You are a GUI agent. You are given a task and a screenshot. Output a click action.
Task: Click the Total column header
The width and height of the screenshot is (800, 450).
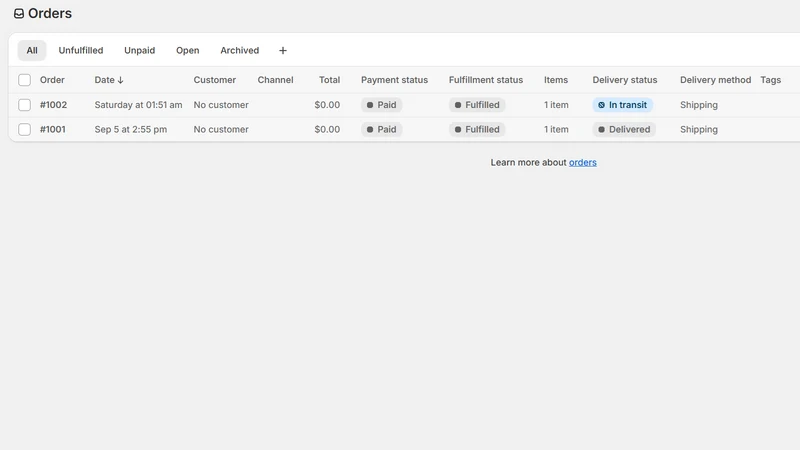pos(329,80)
